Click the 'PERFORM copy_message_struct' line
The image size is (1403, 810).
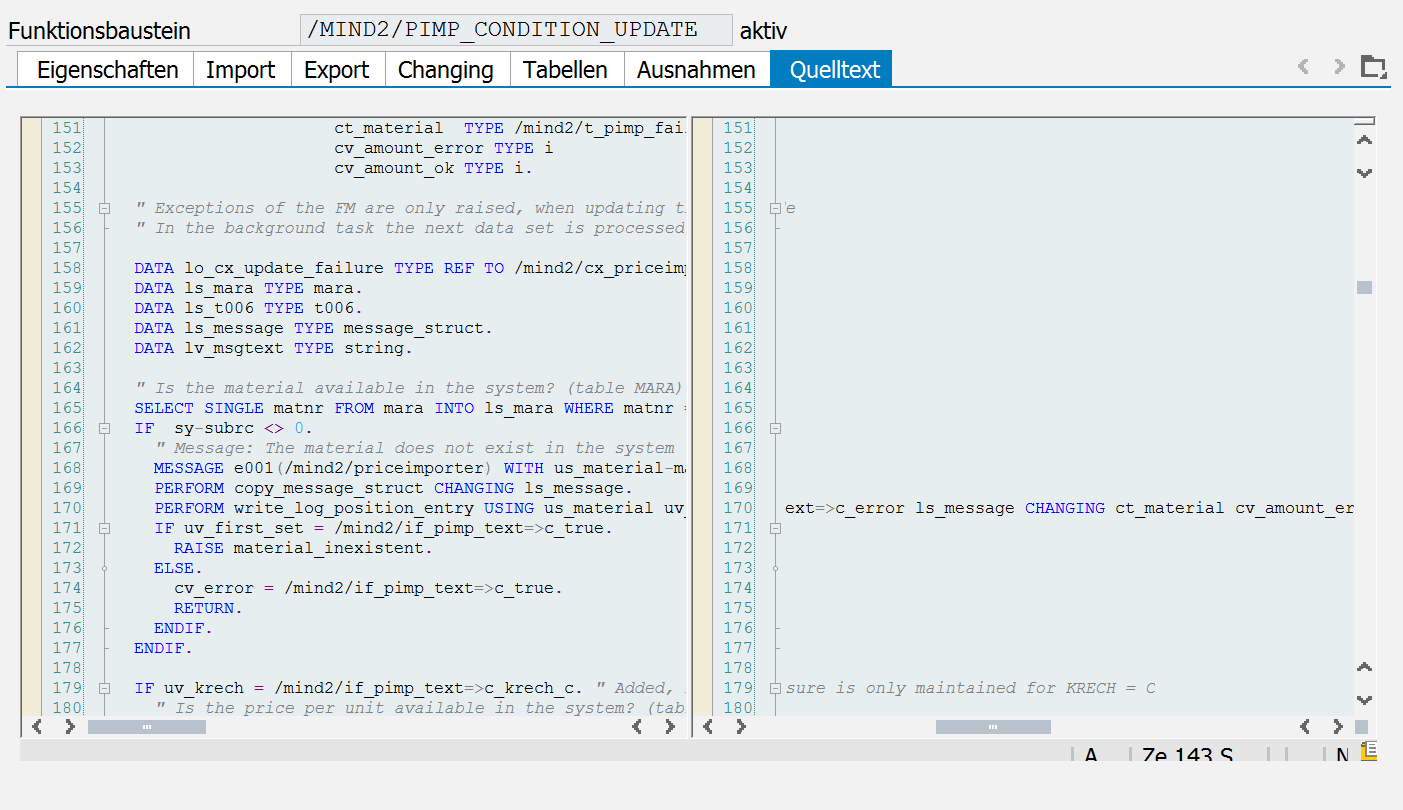click(x=393, y=488)
